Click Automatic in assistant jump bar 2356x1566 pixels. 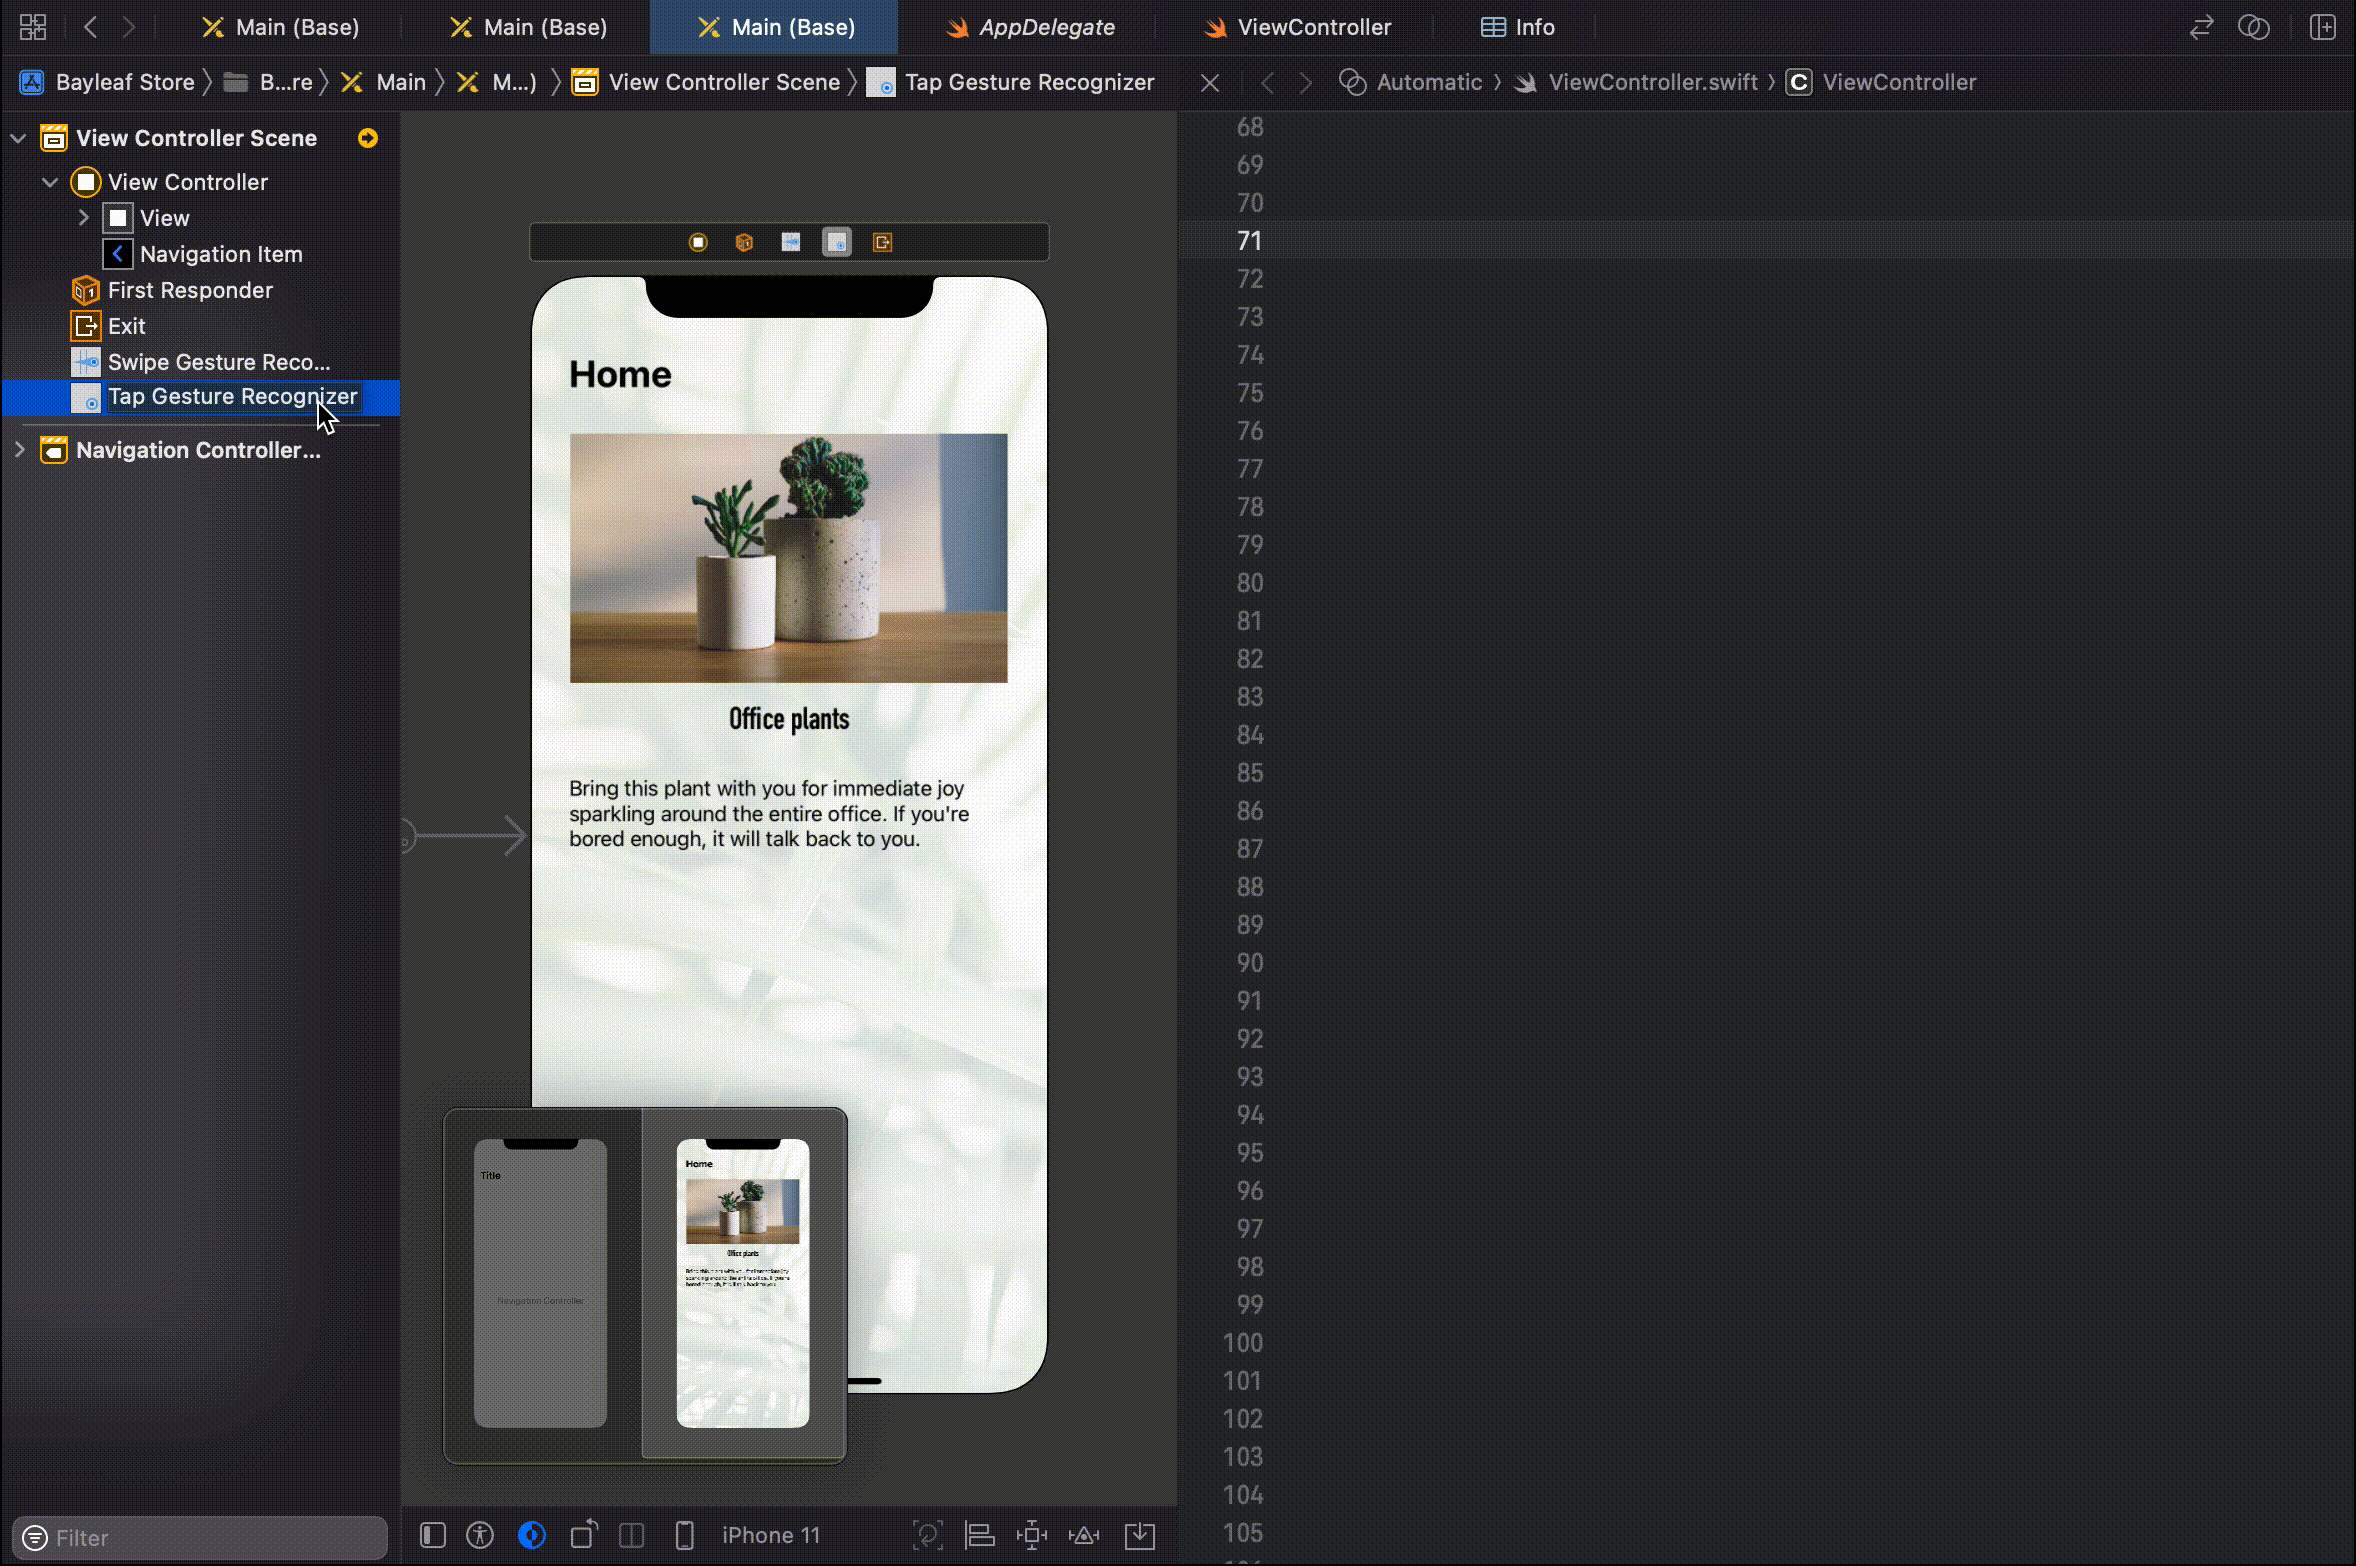pos(1428,82)
